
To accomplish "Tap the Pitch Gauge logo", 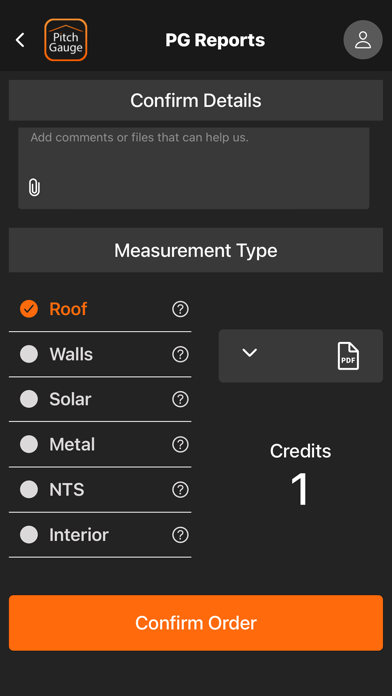I will pos(66,40).
